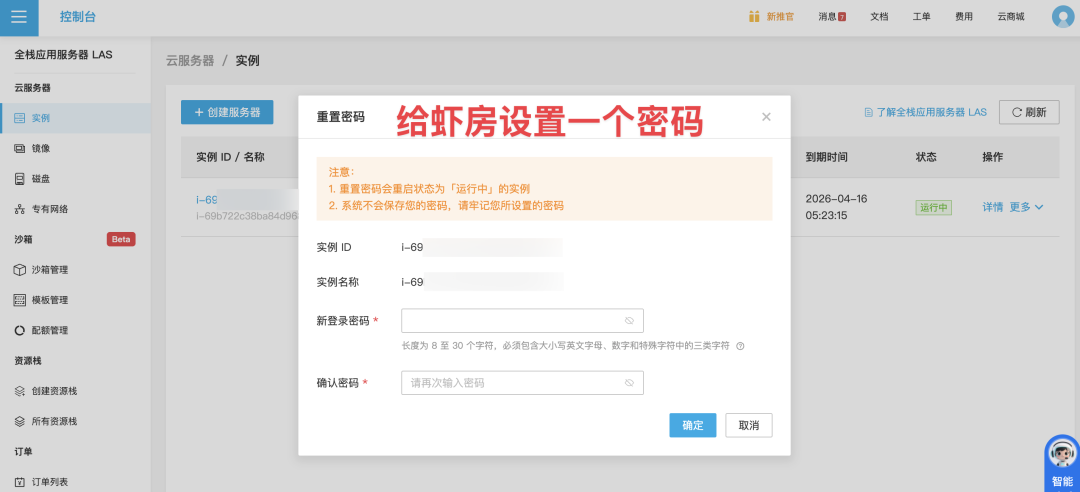
Task: Open the smart assistant robot icon
Action: 1061,457
